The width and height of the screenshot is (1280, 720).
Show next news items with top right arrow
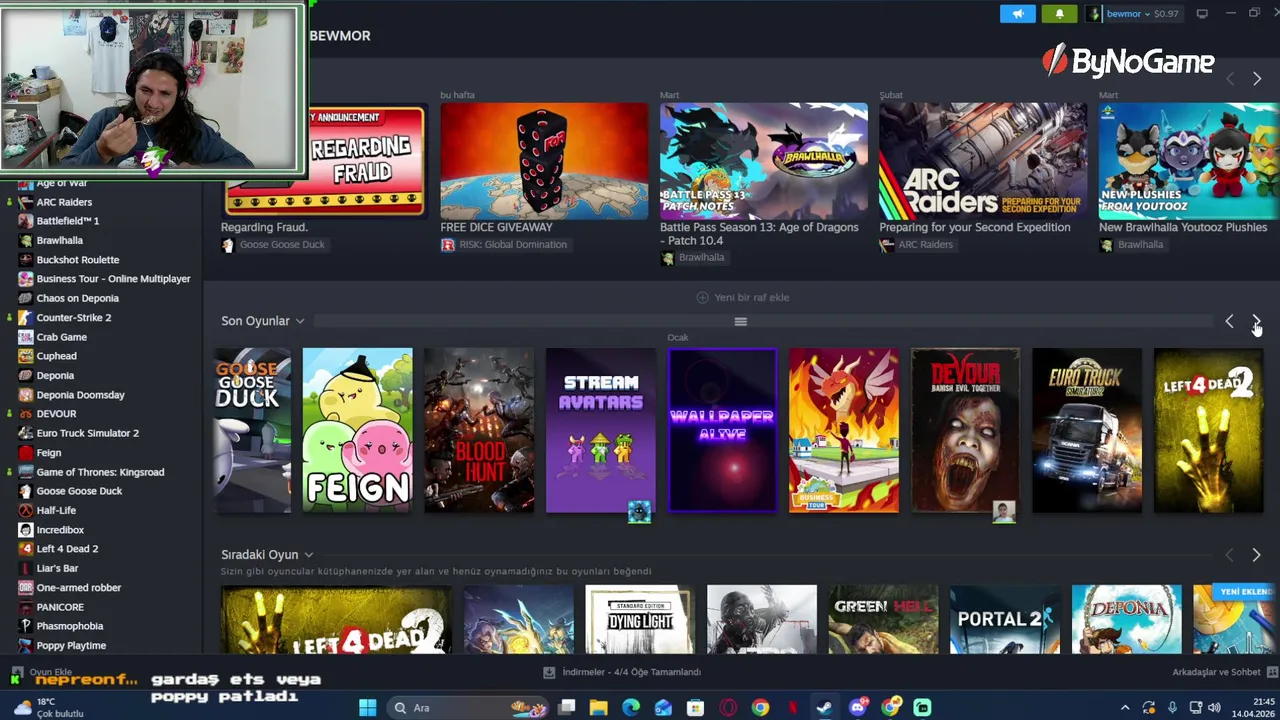click(1257, 79)
